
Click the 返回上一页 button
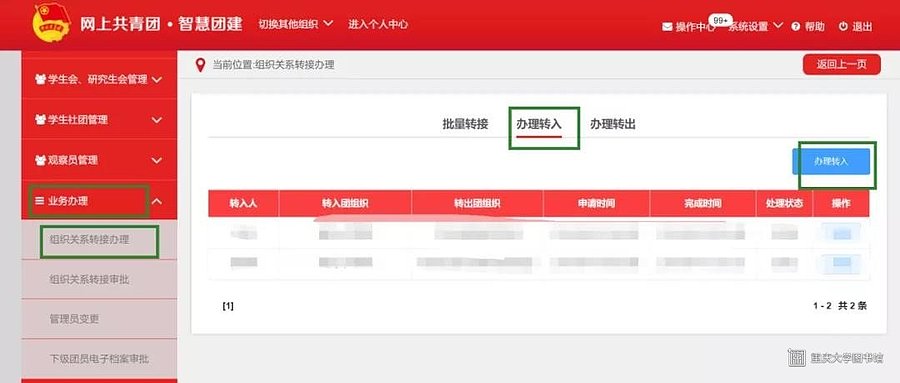click(841, 64)
